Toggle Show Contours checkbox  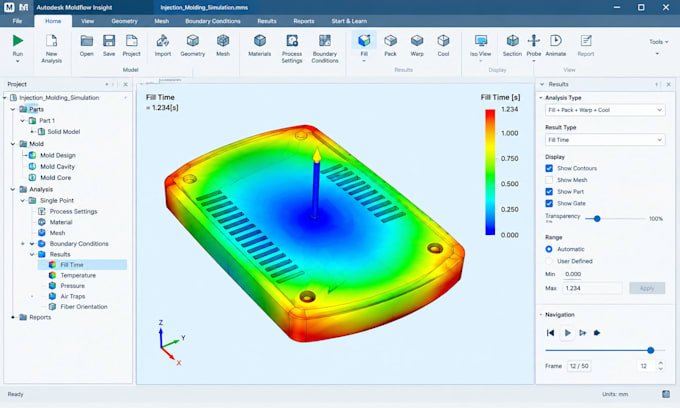[x=549, y=168]
